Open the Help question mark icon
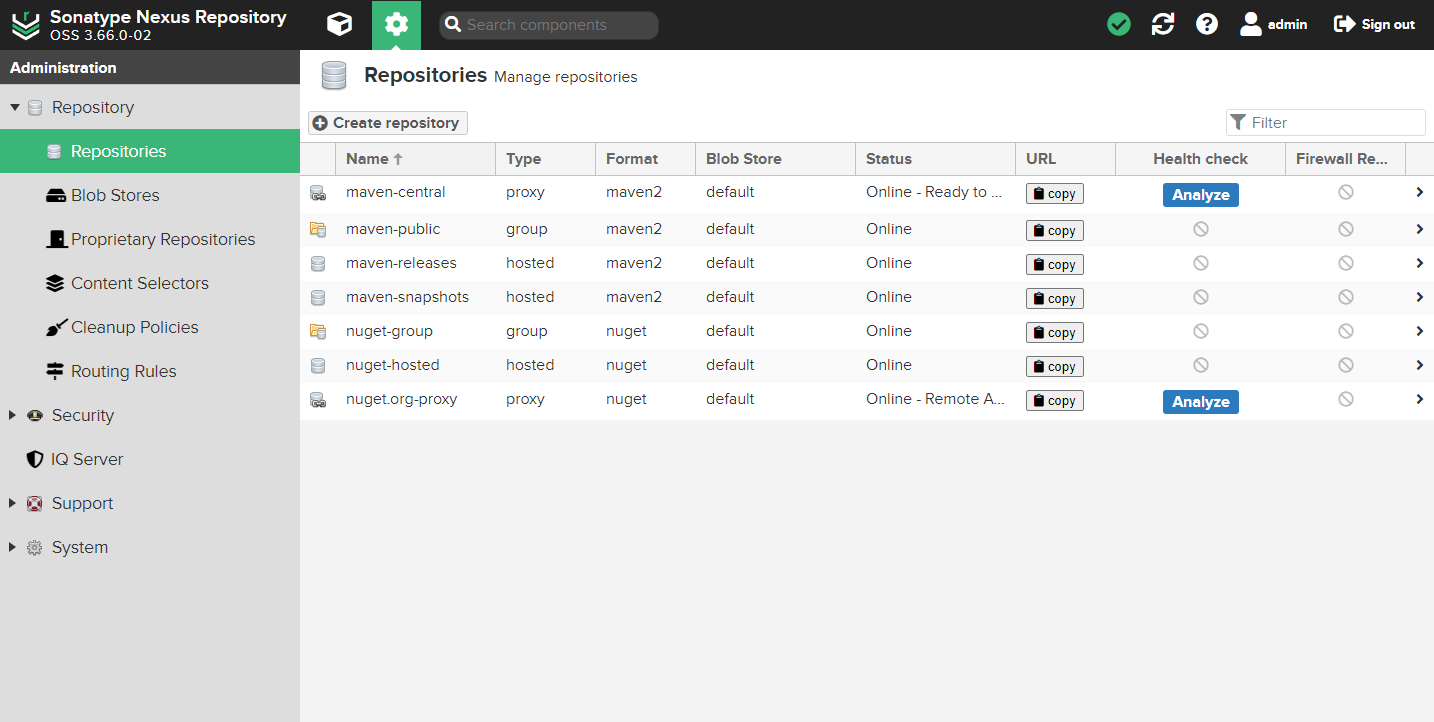 [x=1207, y=25]
